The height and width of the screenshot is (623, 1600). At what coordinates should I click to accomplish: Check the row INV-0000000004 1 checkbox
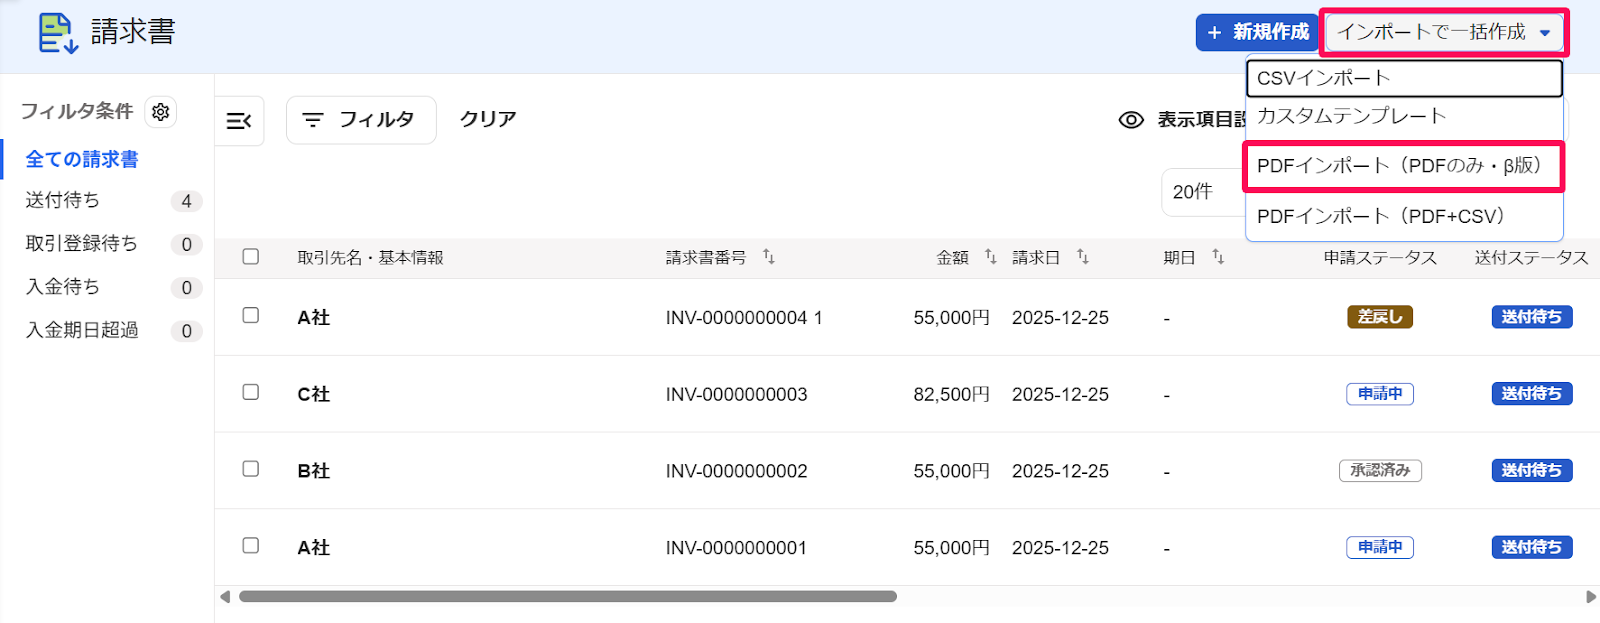coord(251,315)
